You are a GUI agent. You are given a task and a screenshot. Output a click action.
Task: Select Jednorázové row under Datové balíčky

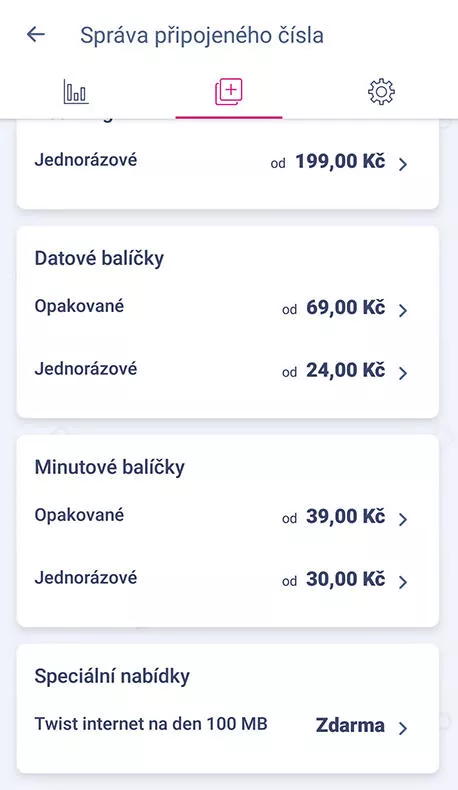coord(228,371)
